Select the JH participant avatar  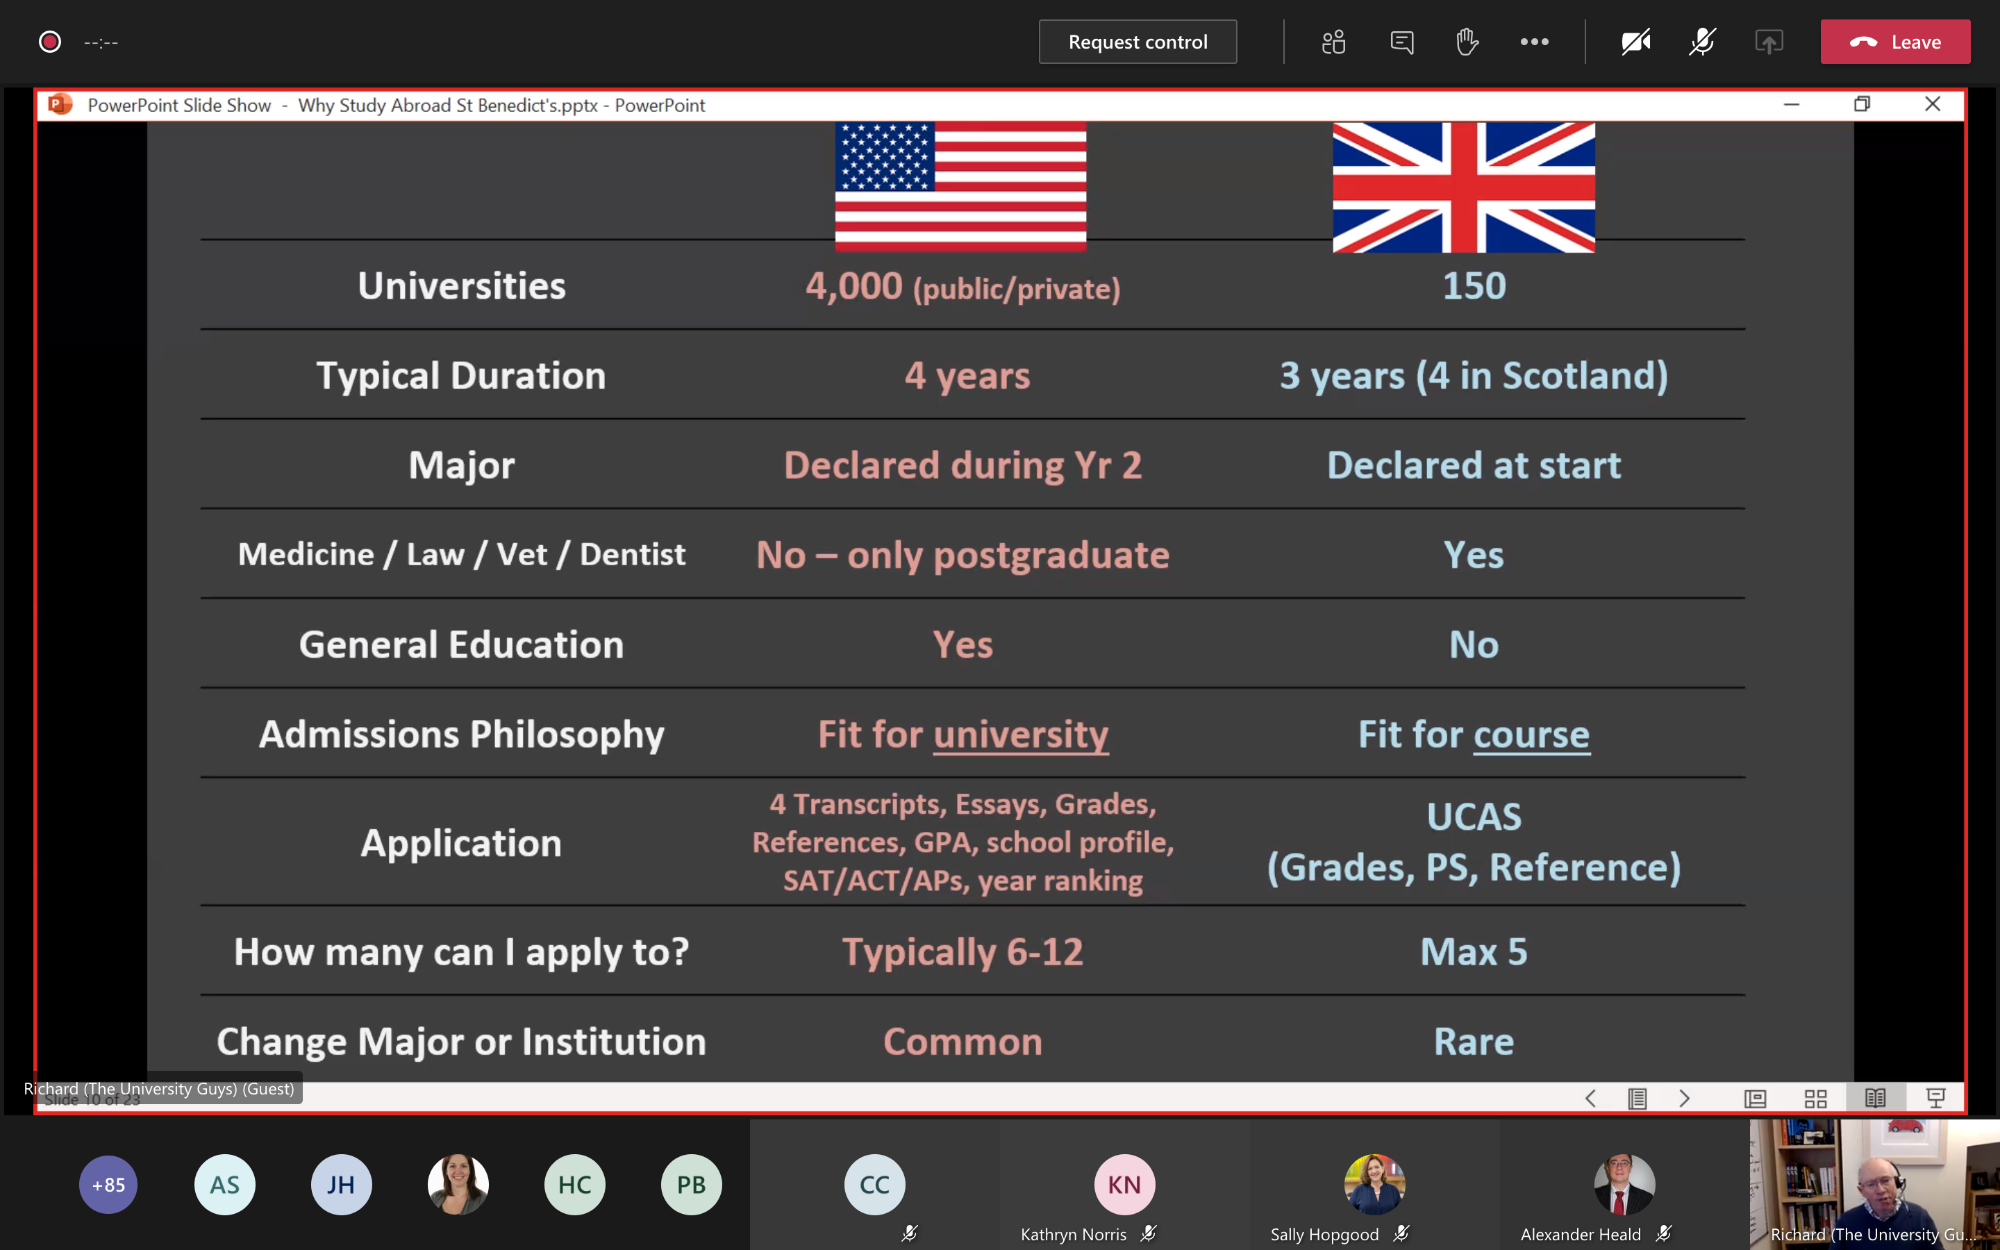tap(341, 1185)
